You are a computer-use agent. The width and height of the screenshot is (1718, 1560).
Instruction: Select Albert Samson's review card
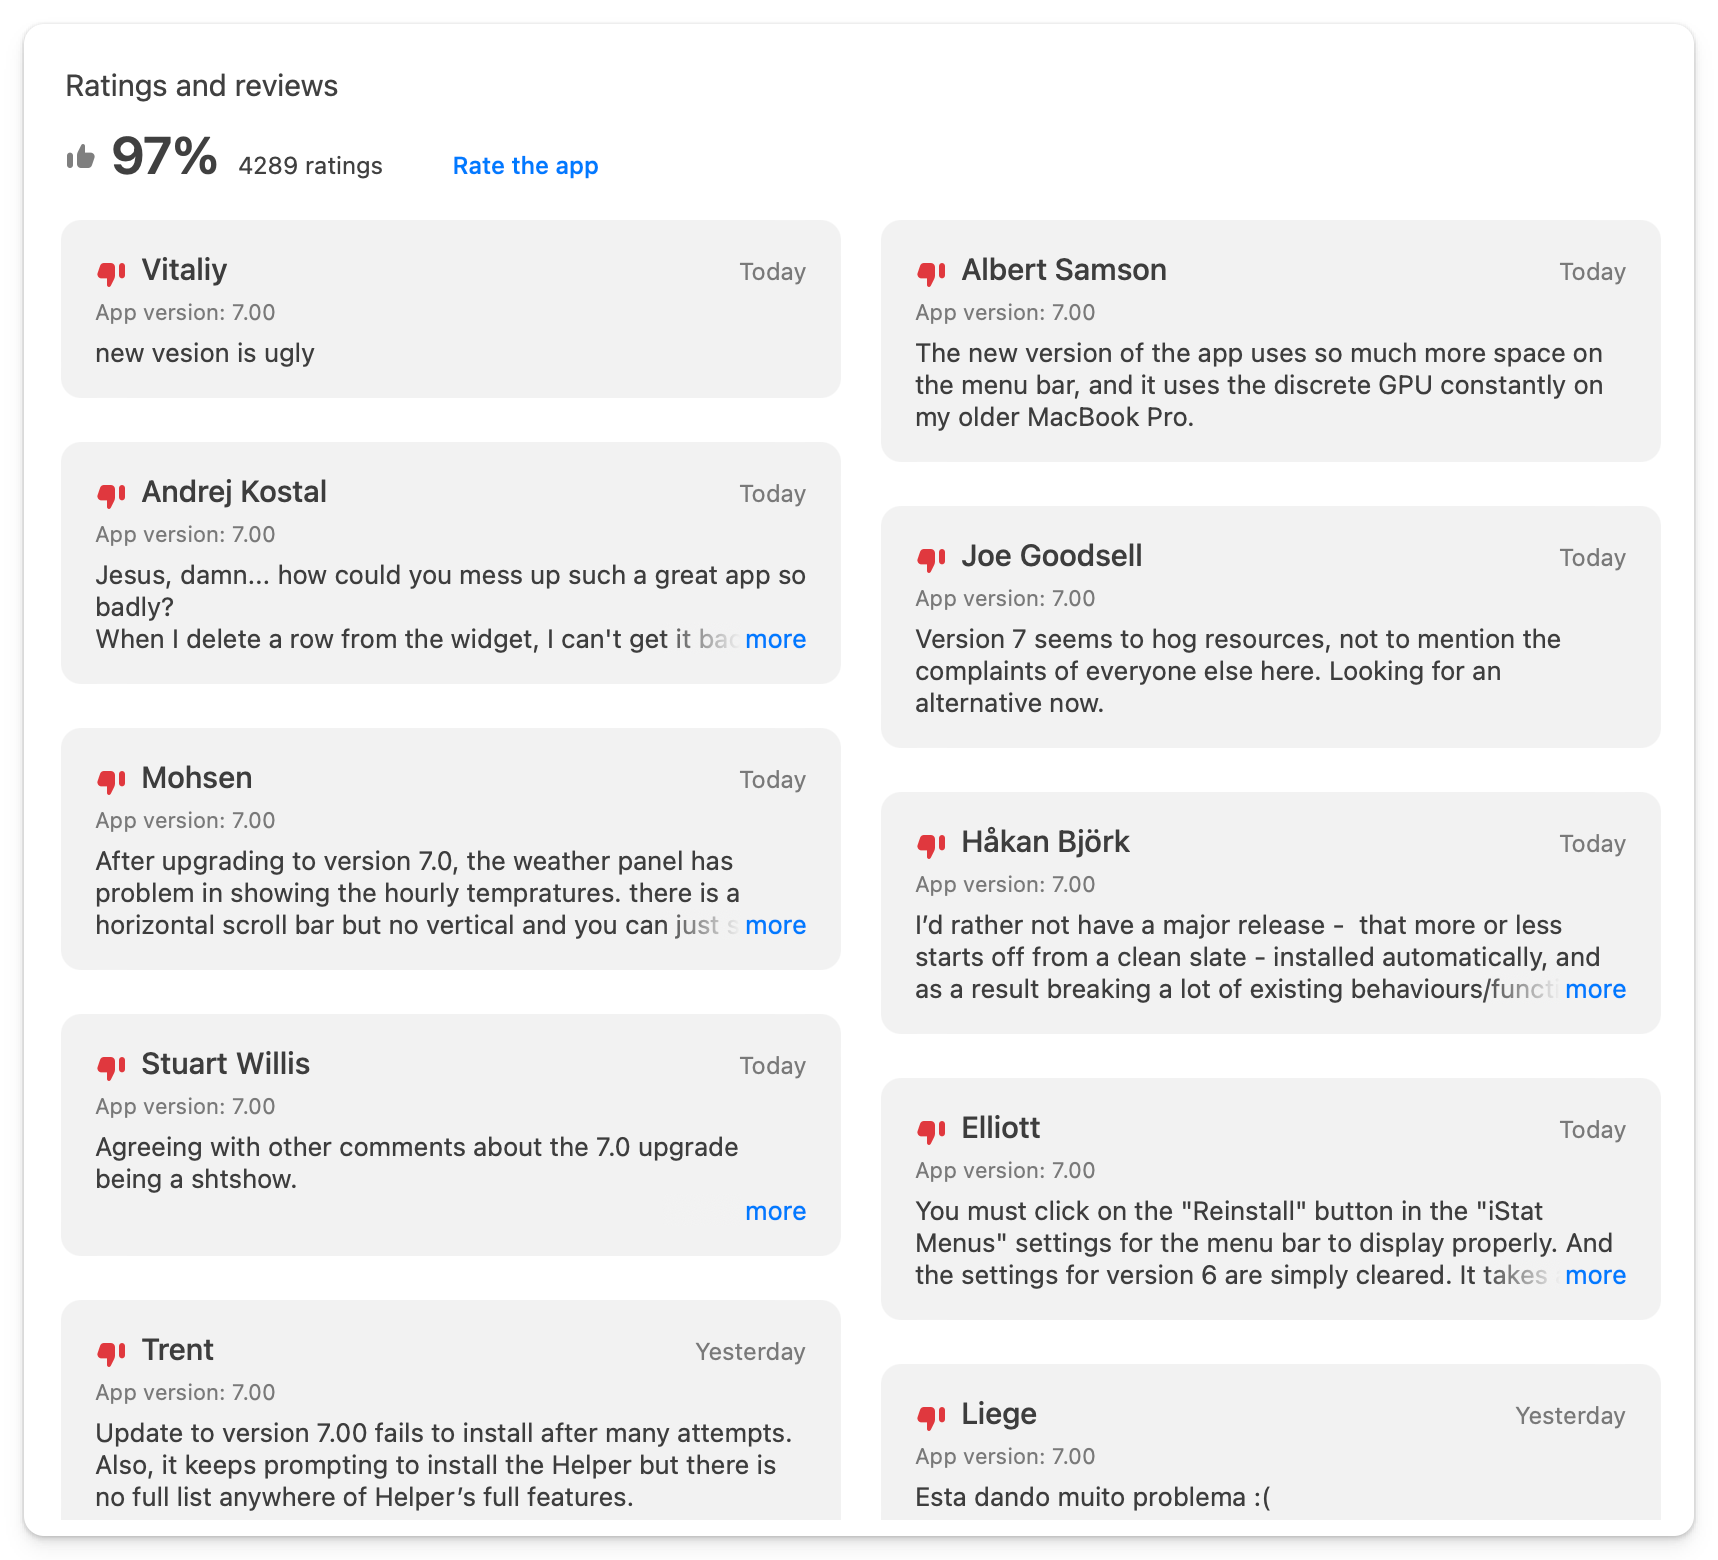(x=1270, y=341)
